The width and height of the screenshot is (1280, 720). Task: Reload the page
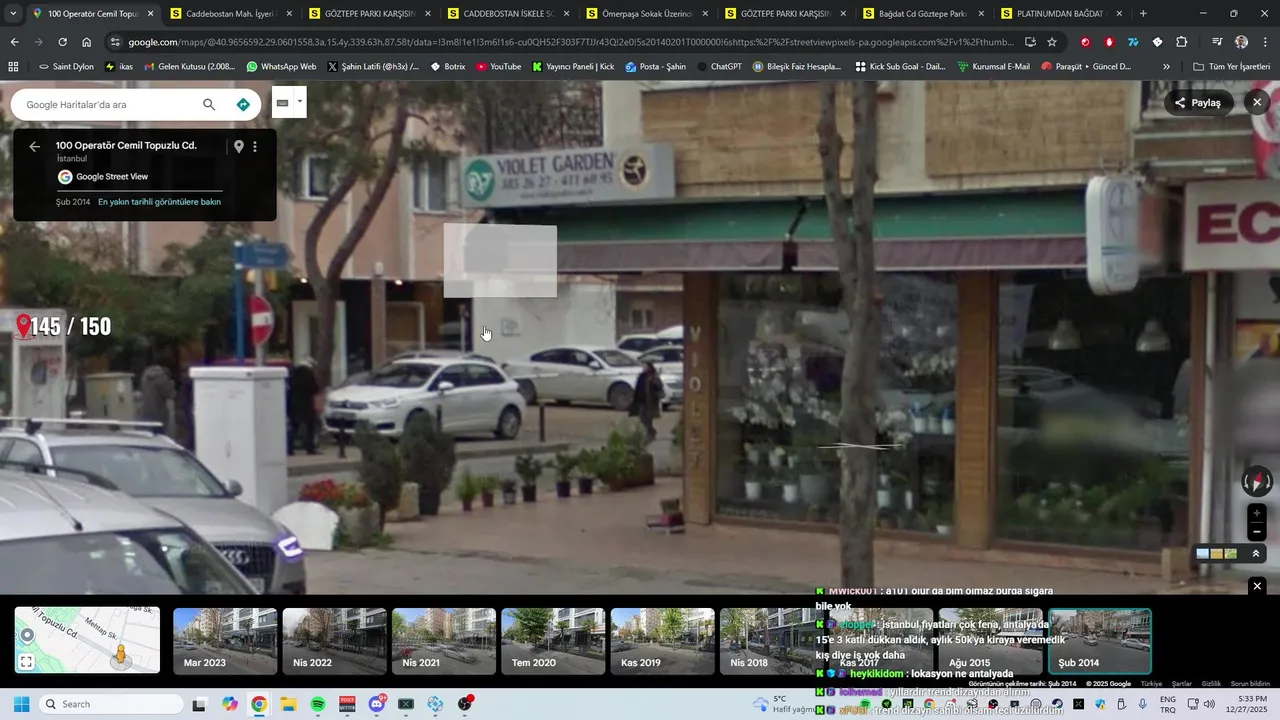click(62, 42)
